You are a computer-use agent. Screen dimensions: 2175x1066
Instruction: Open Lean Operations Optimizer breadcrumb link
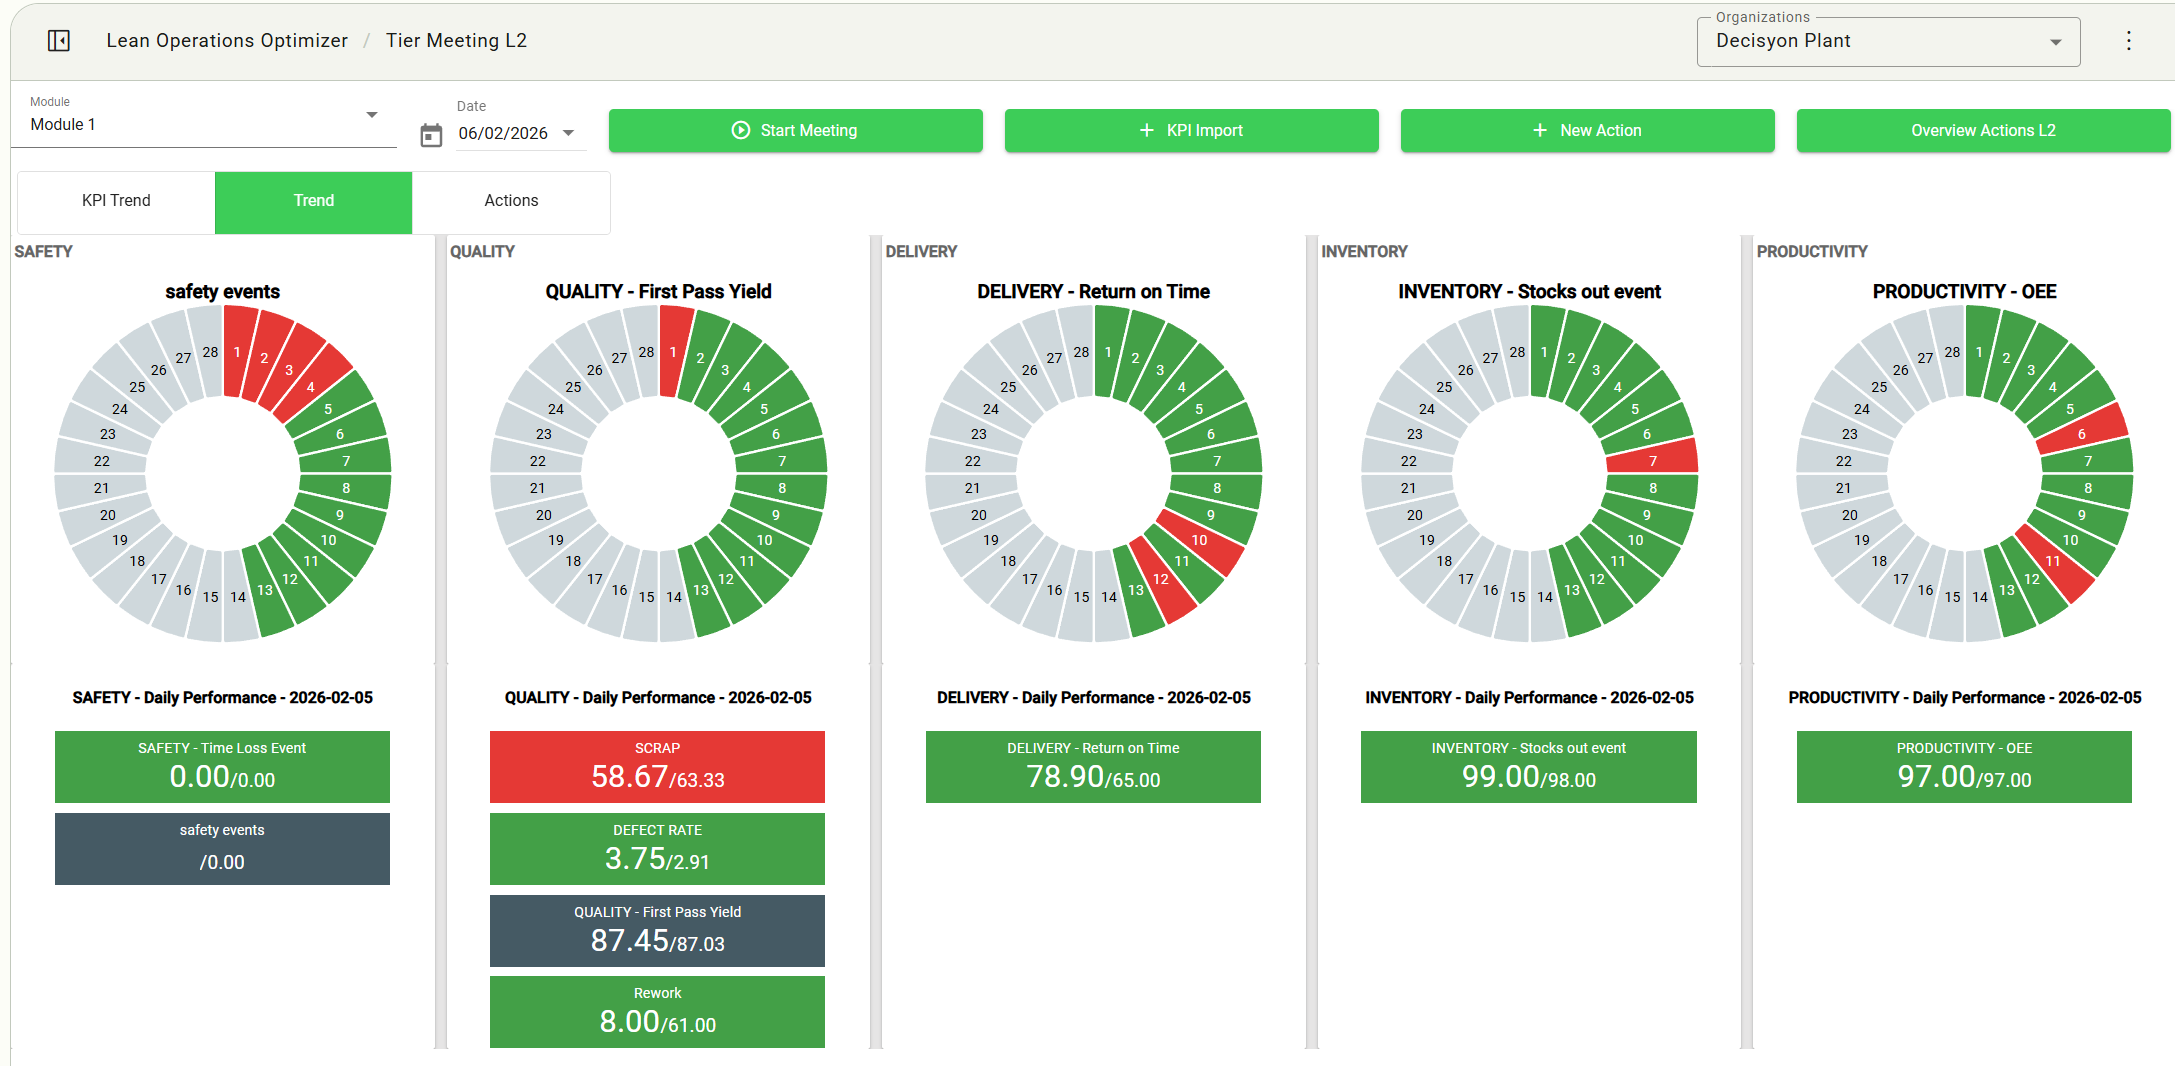[227, 41]
